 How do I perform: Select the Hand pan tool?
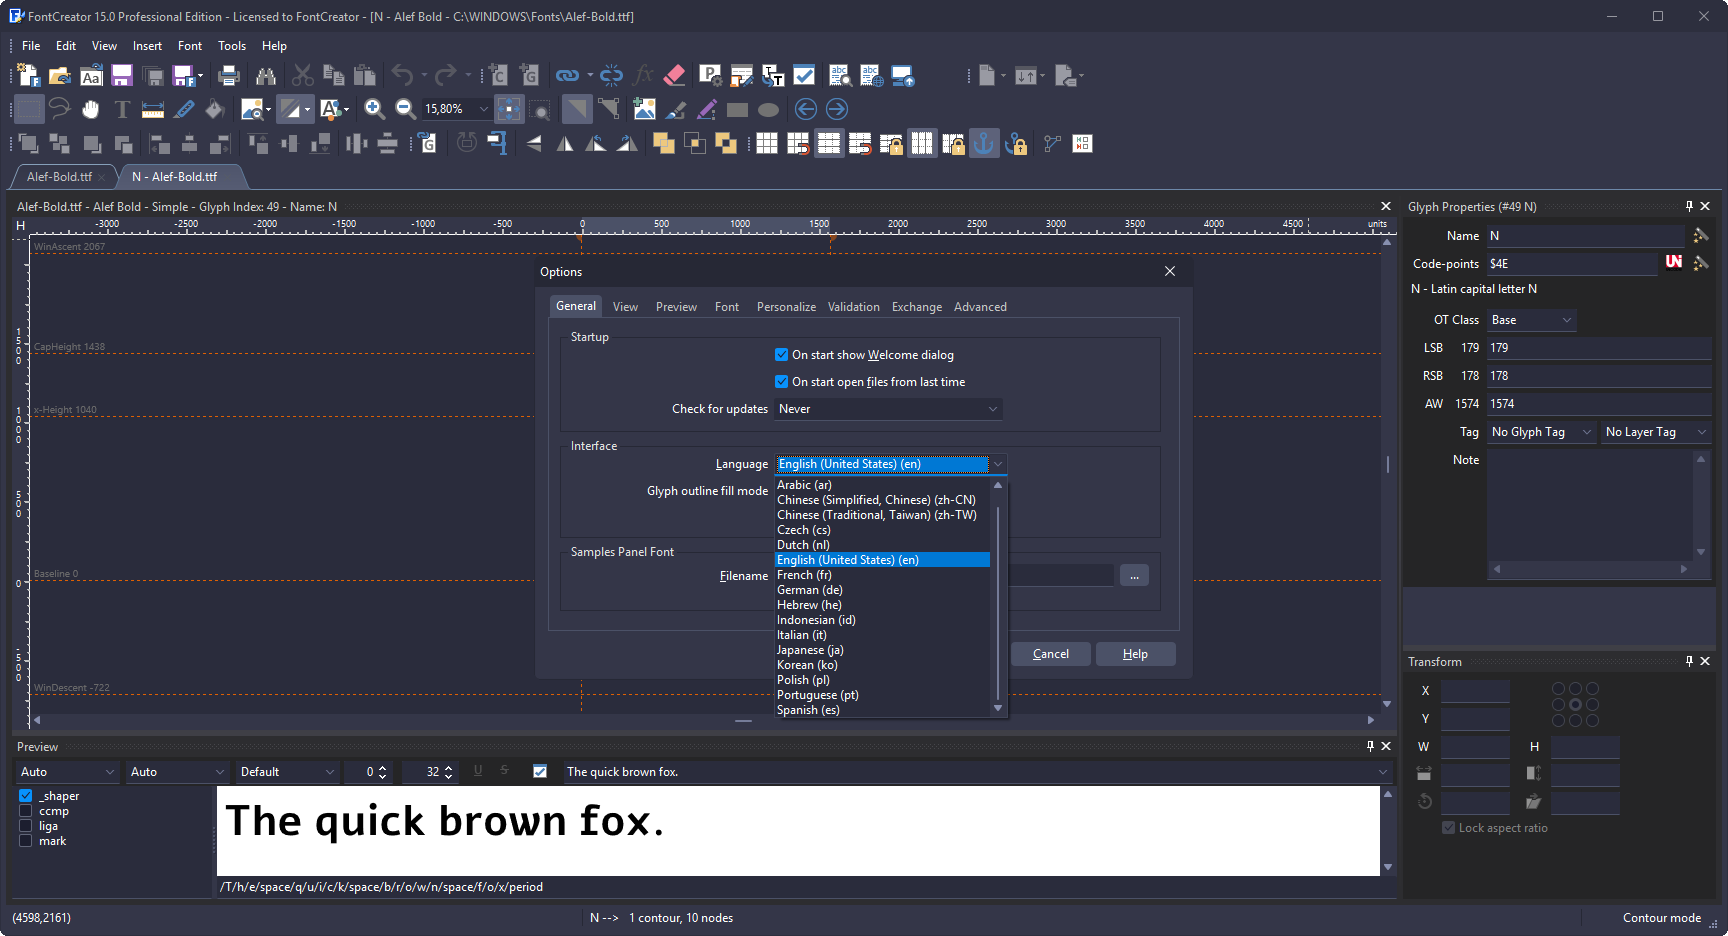pos(91,109)
